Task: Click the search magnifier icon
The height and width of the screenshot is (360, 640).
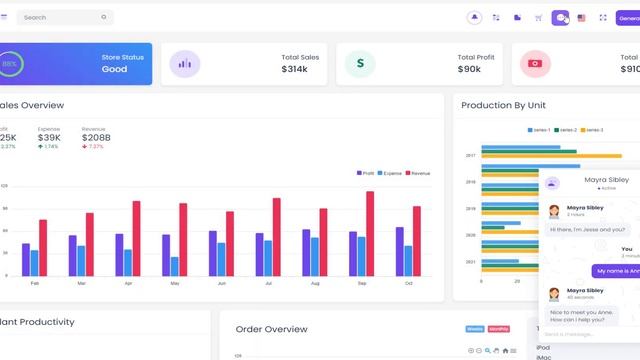Action: tap(104, 17)
